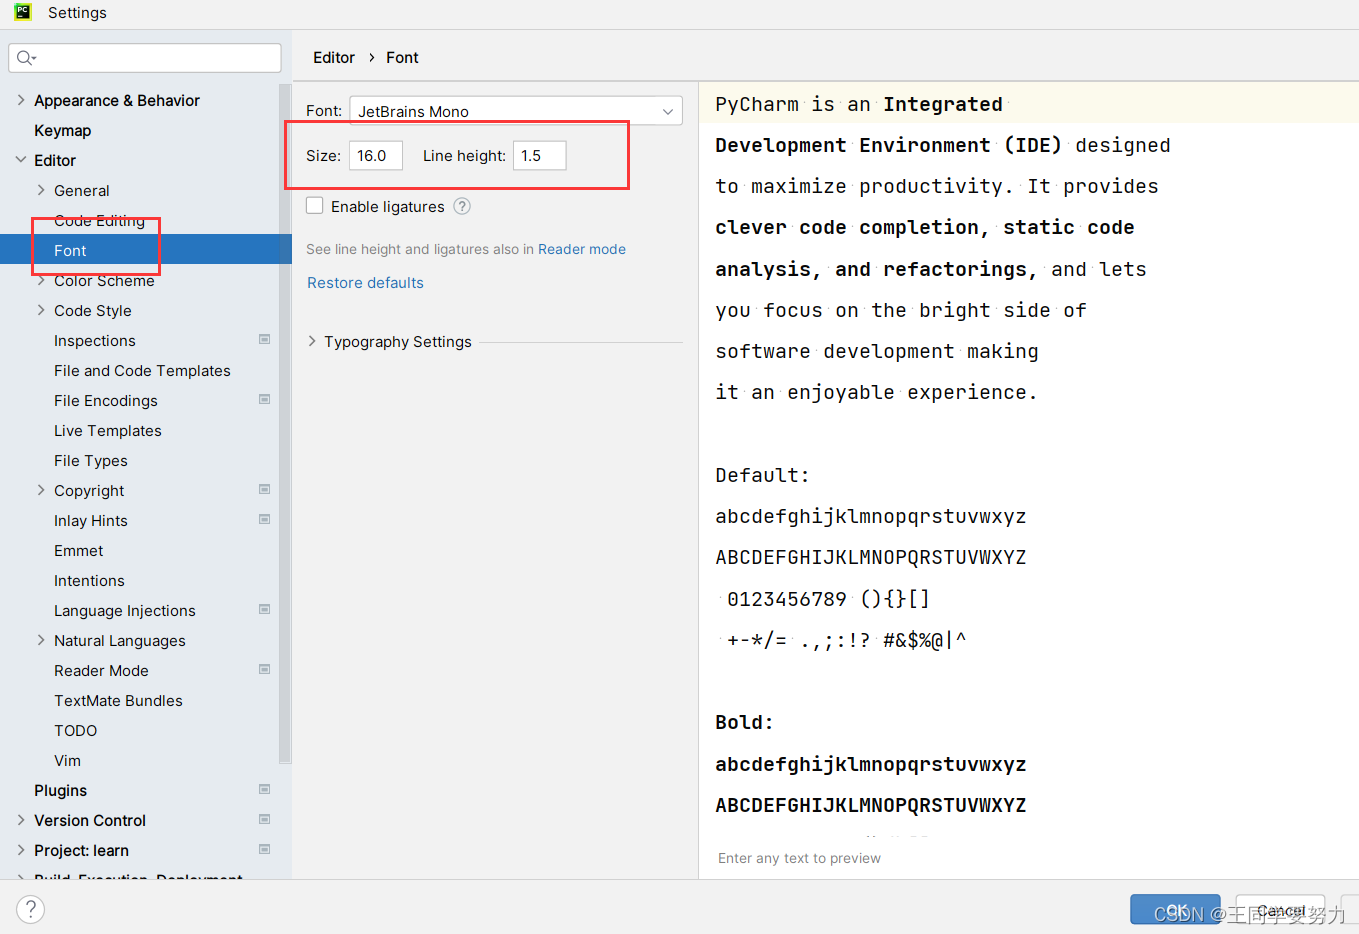The image size is (1359, 934).
Task: Select Live Templates item
Action: tap(107, 430)
